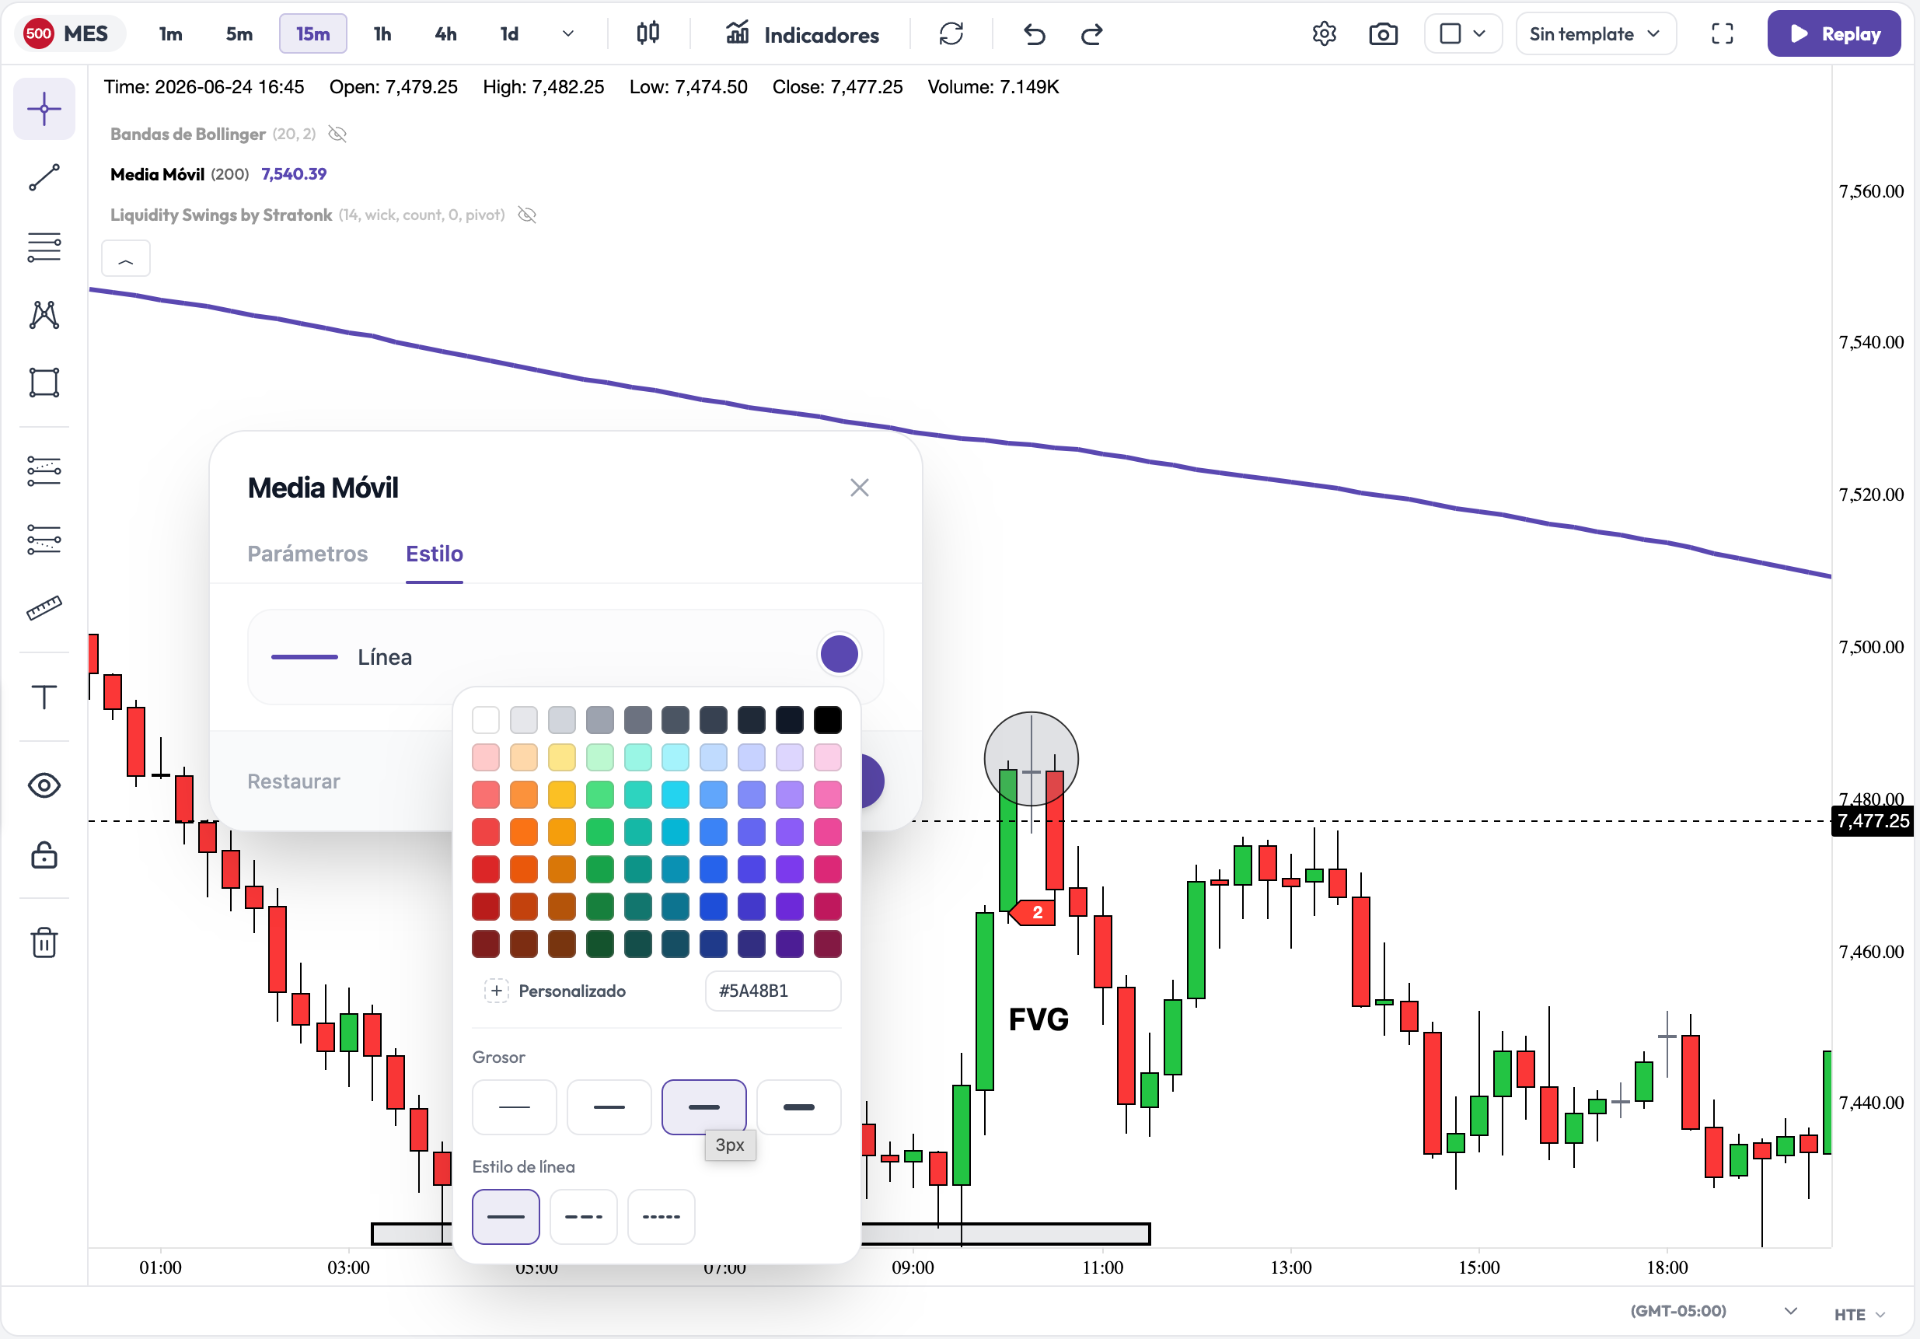Show hidden Bandas de Bollinger indicator
Viewport: 1920px width, 1339px height.
(x=338, y=134)
